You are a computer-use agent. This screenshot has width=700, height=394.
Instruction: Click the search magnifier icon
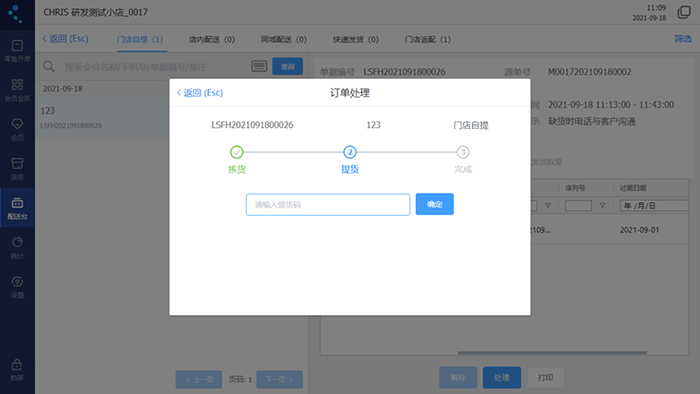[x=49, y=66]
